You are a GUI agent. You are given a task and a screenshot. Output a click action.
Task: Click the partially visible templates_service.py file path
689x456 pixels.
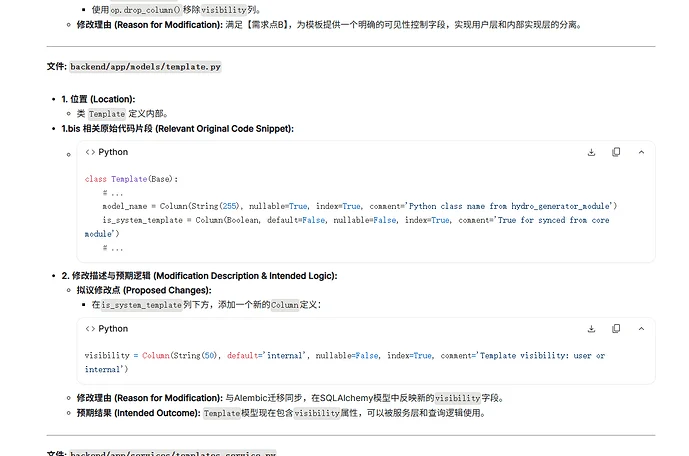coord(173,453)
